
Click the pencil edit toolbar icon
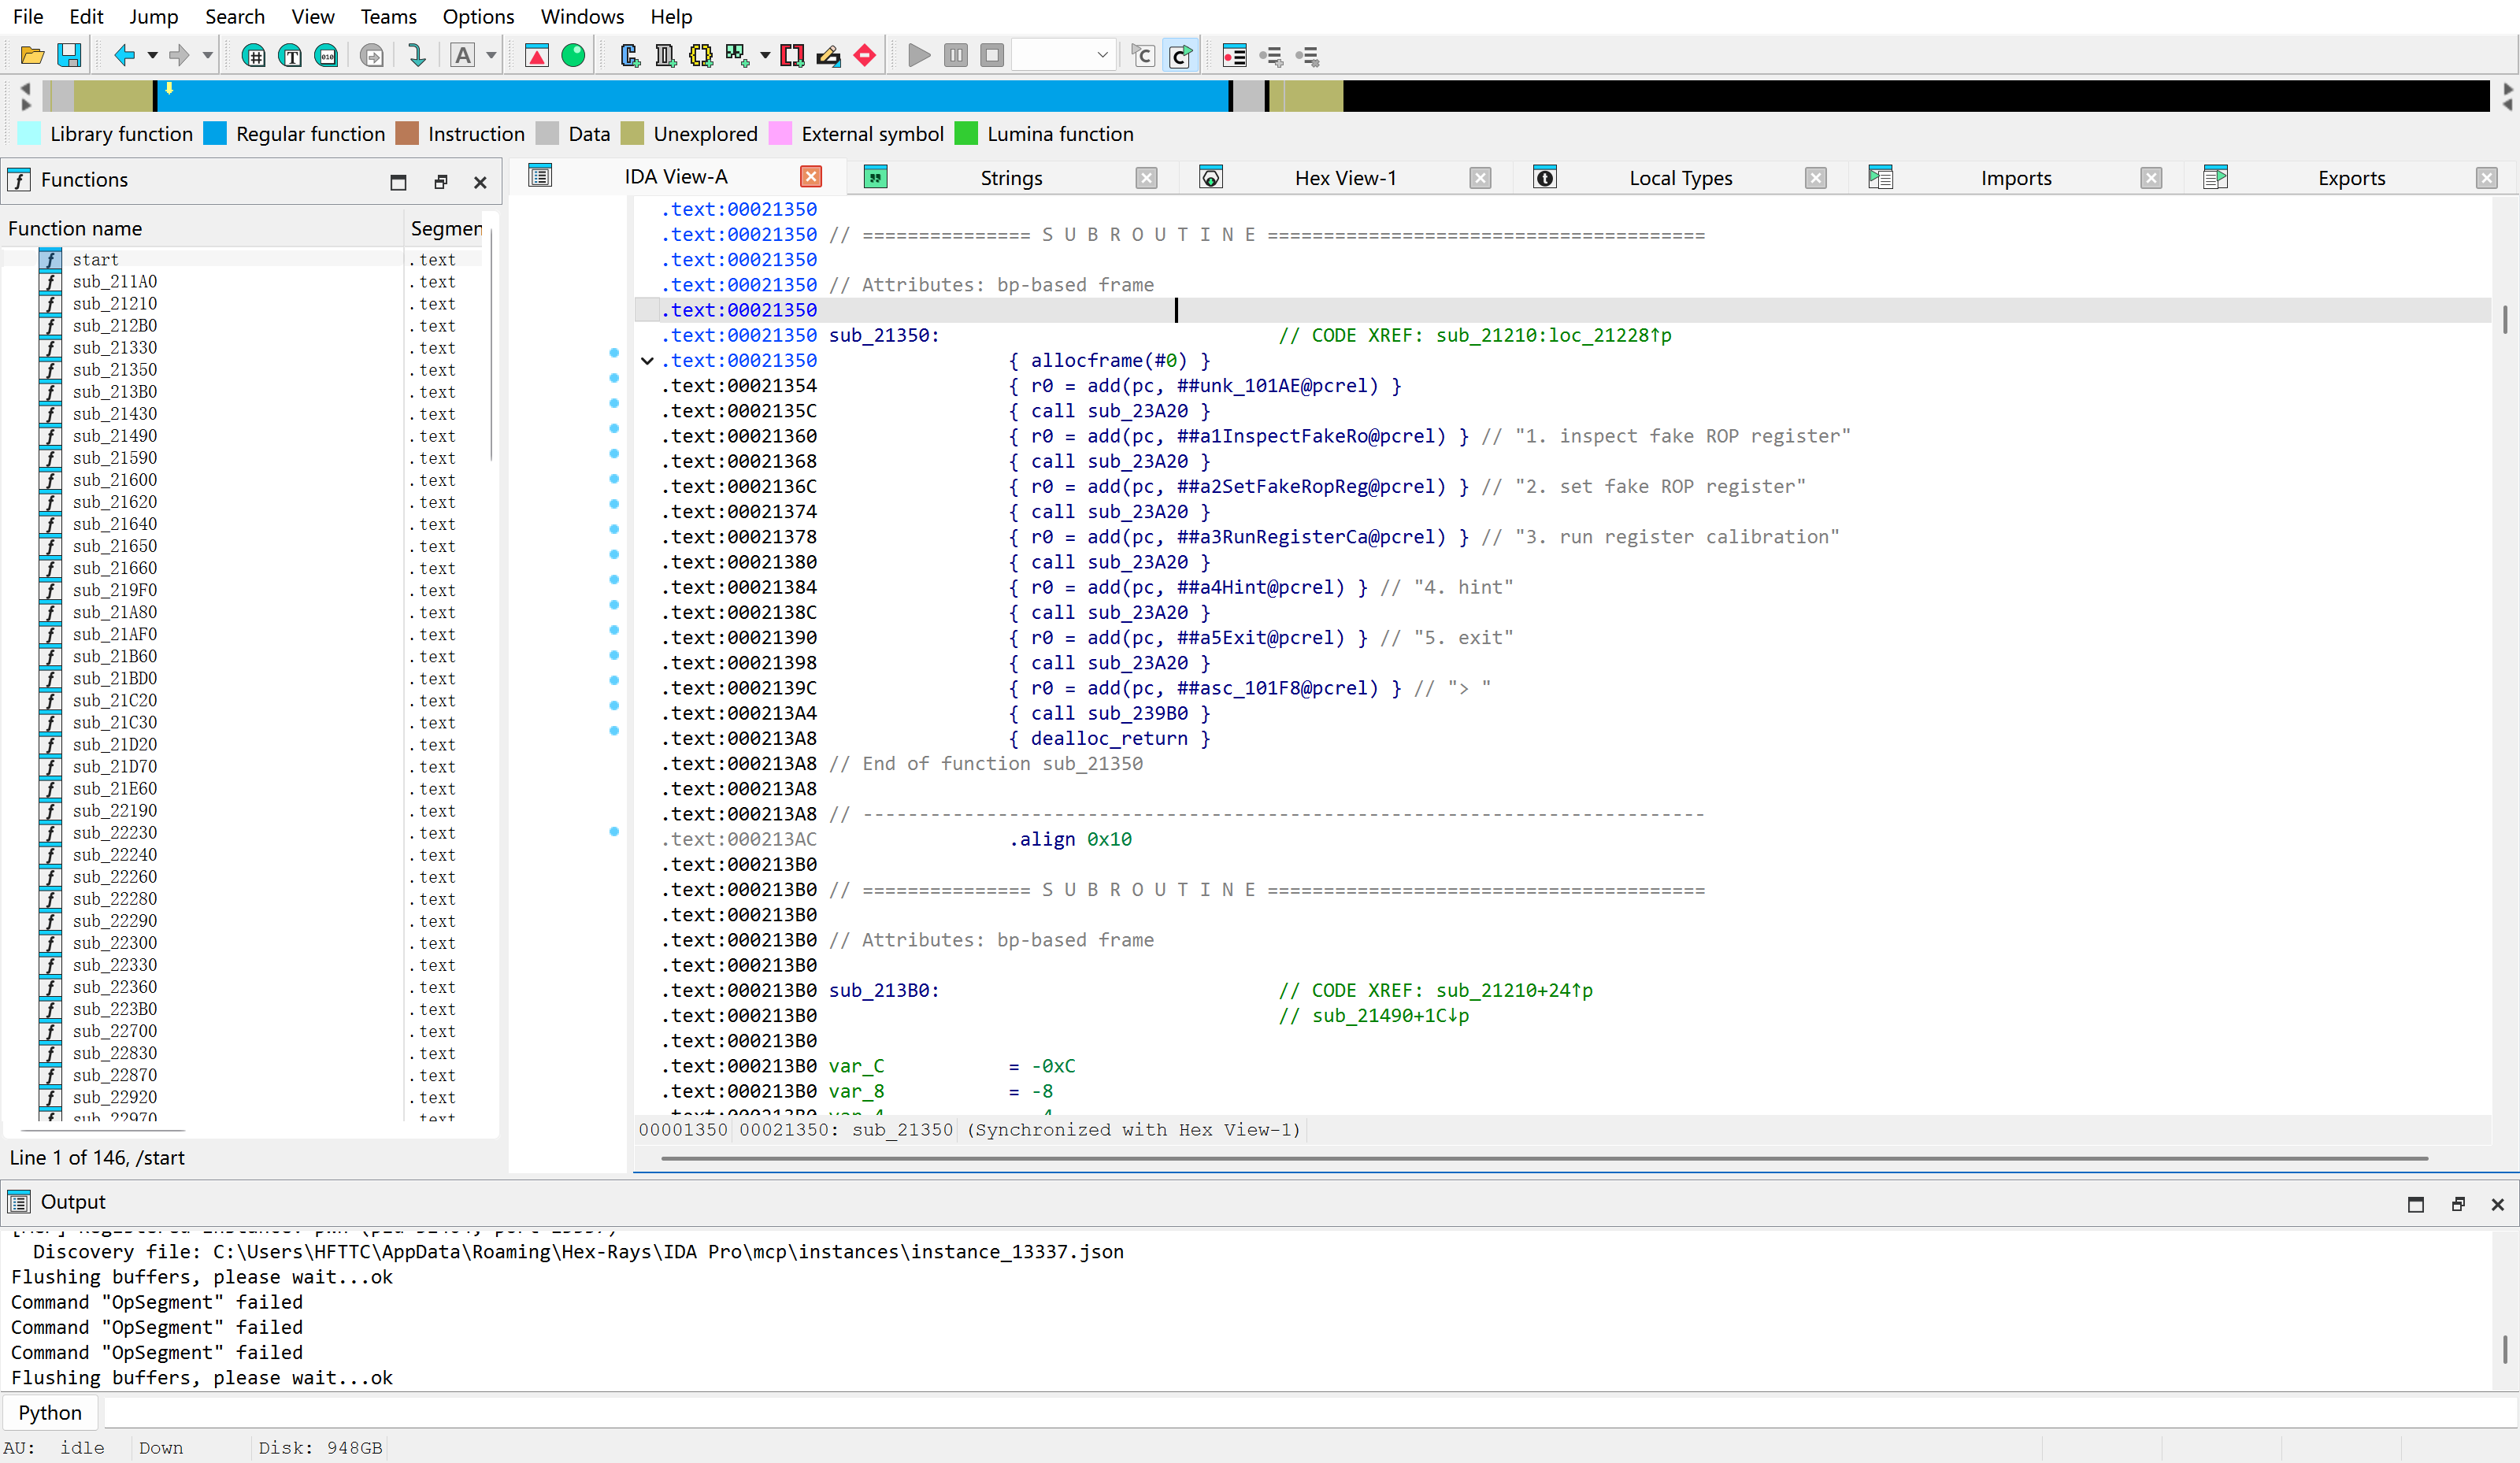828,55
